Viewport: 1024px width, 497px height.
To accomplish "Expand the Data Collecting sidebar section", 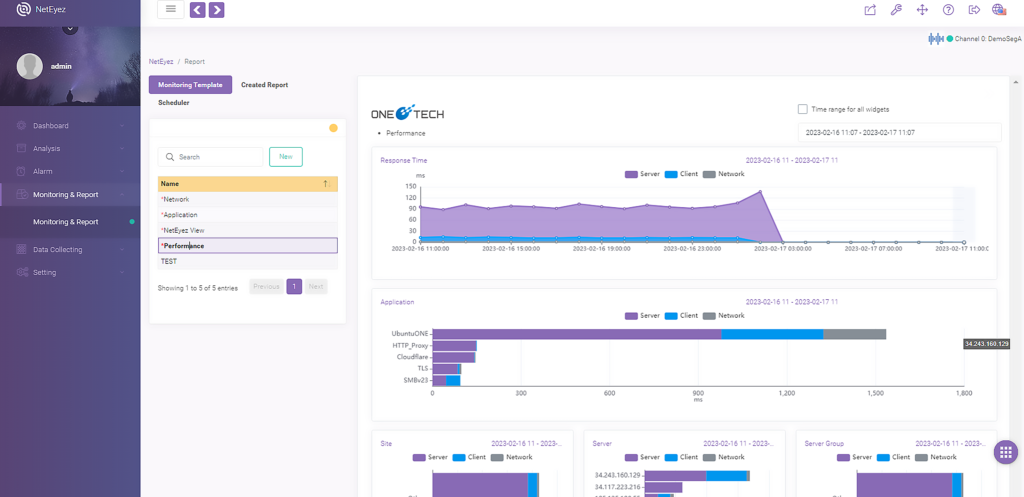I will (x=70, y=249).
